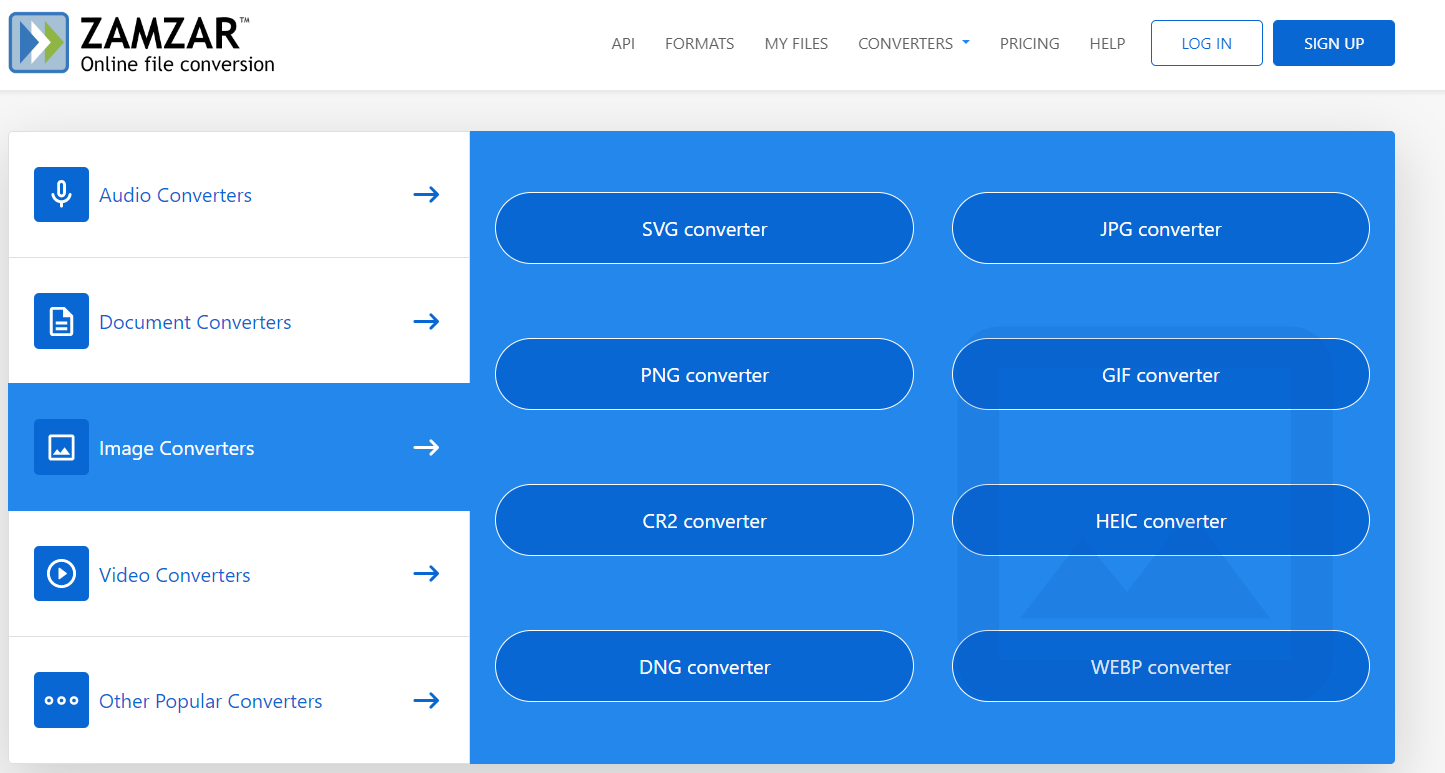This screenshot has width=1445, height=773.
Task: Select the Document Converters category label
Action: (x=195, y=322)
